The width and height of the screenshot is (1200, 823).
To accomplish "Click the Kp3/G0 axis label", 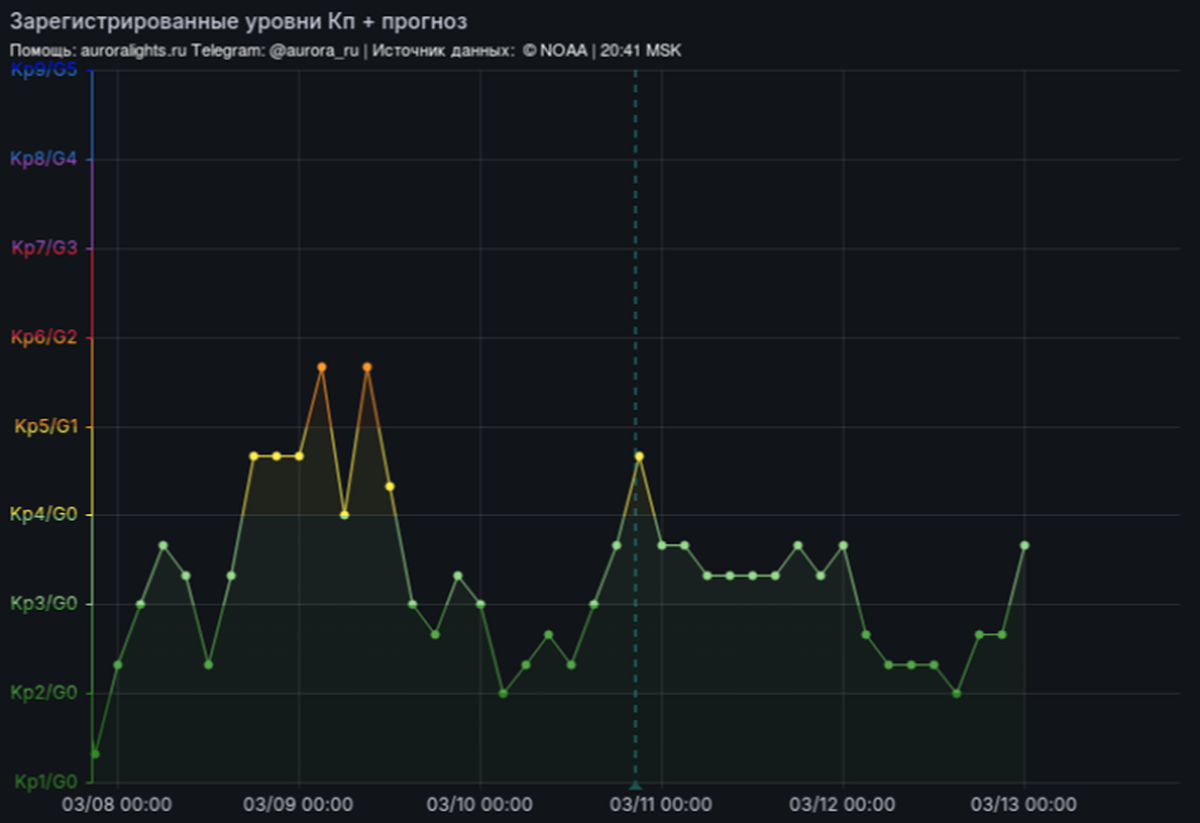I will [x=44, y=604].
